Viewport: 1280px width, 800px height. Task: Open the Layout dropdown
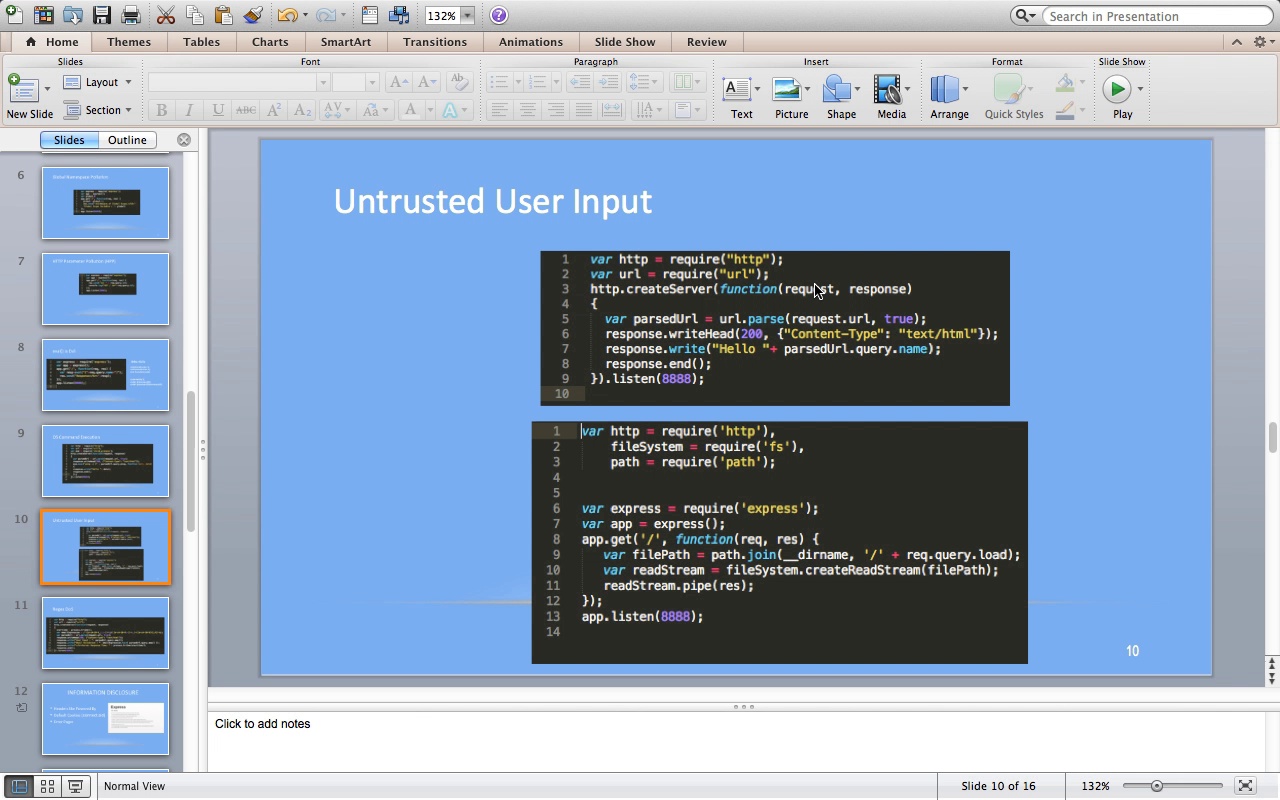point(98,82)
